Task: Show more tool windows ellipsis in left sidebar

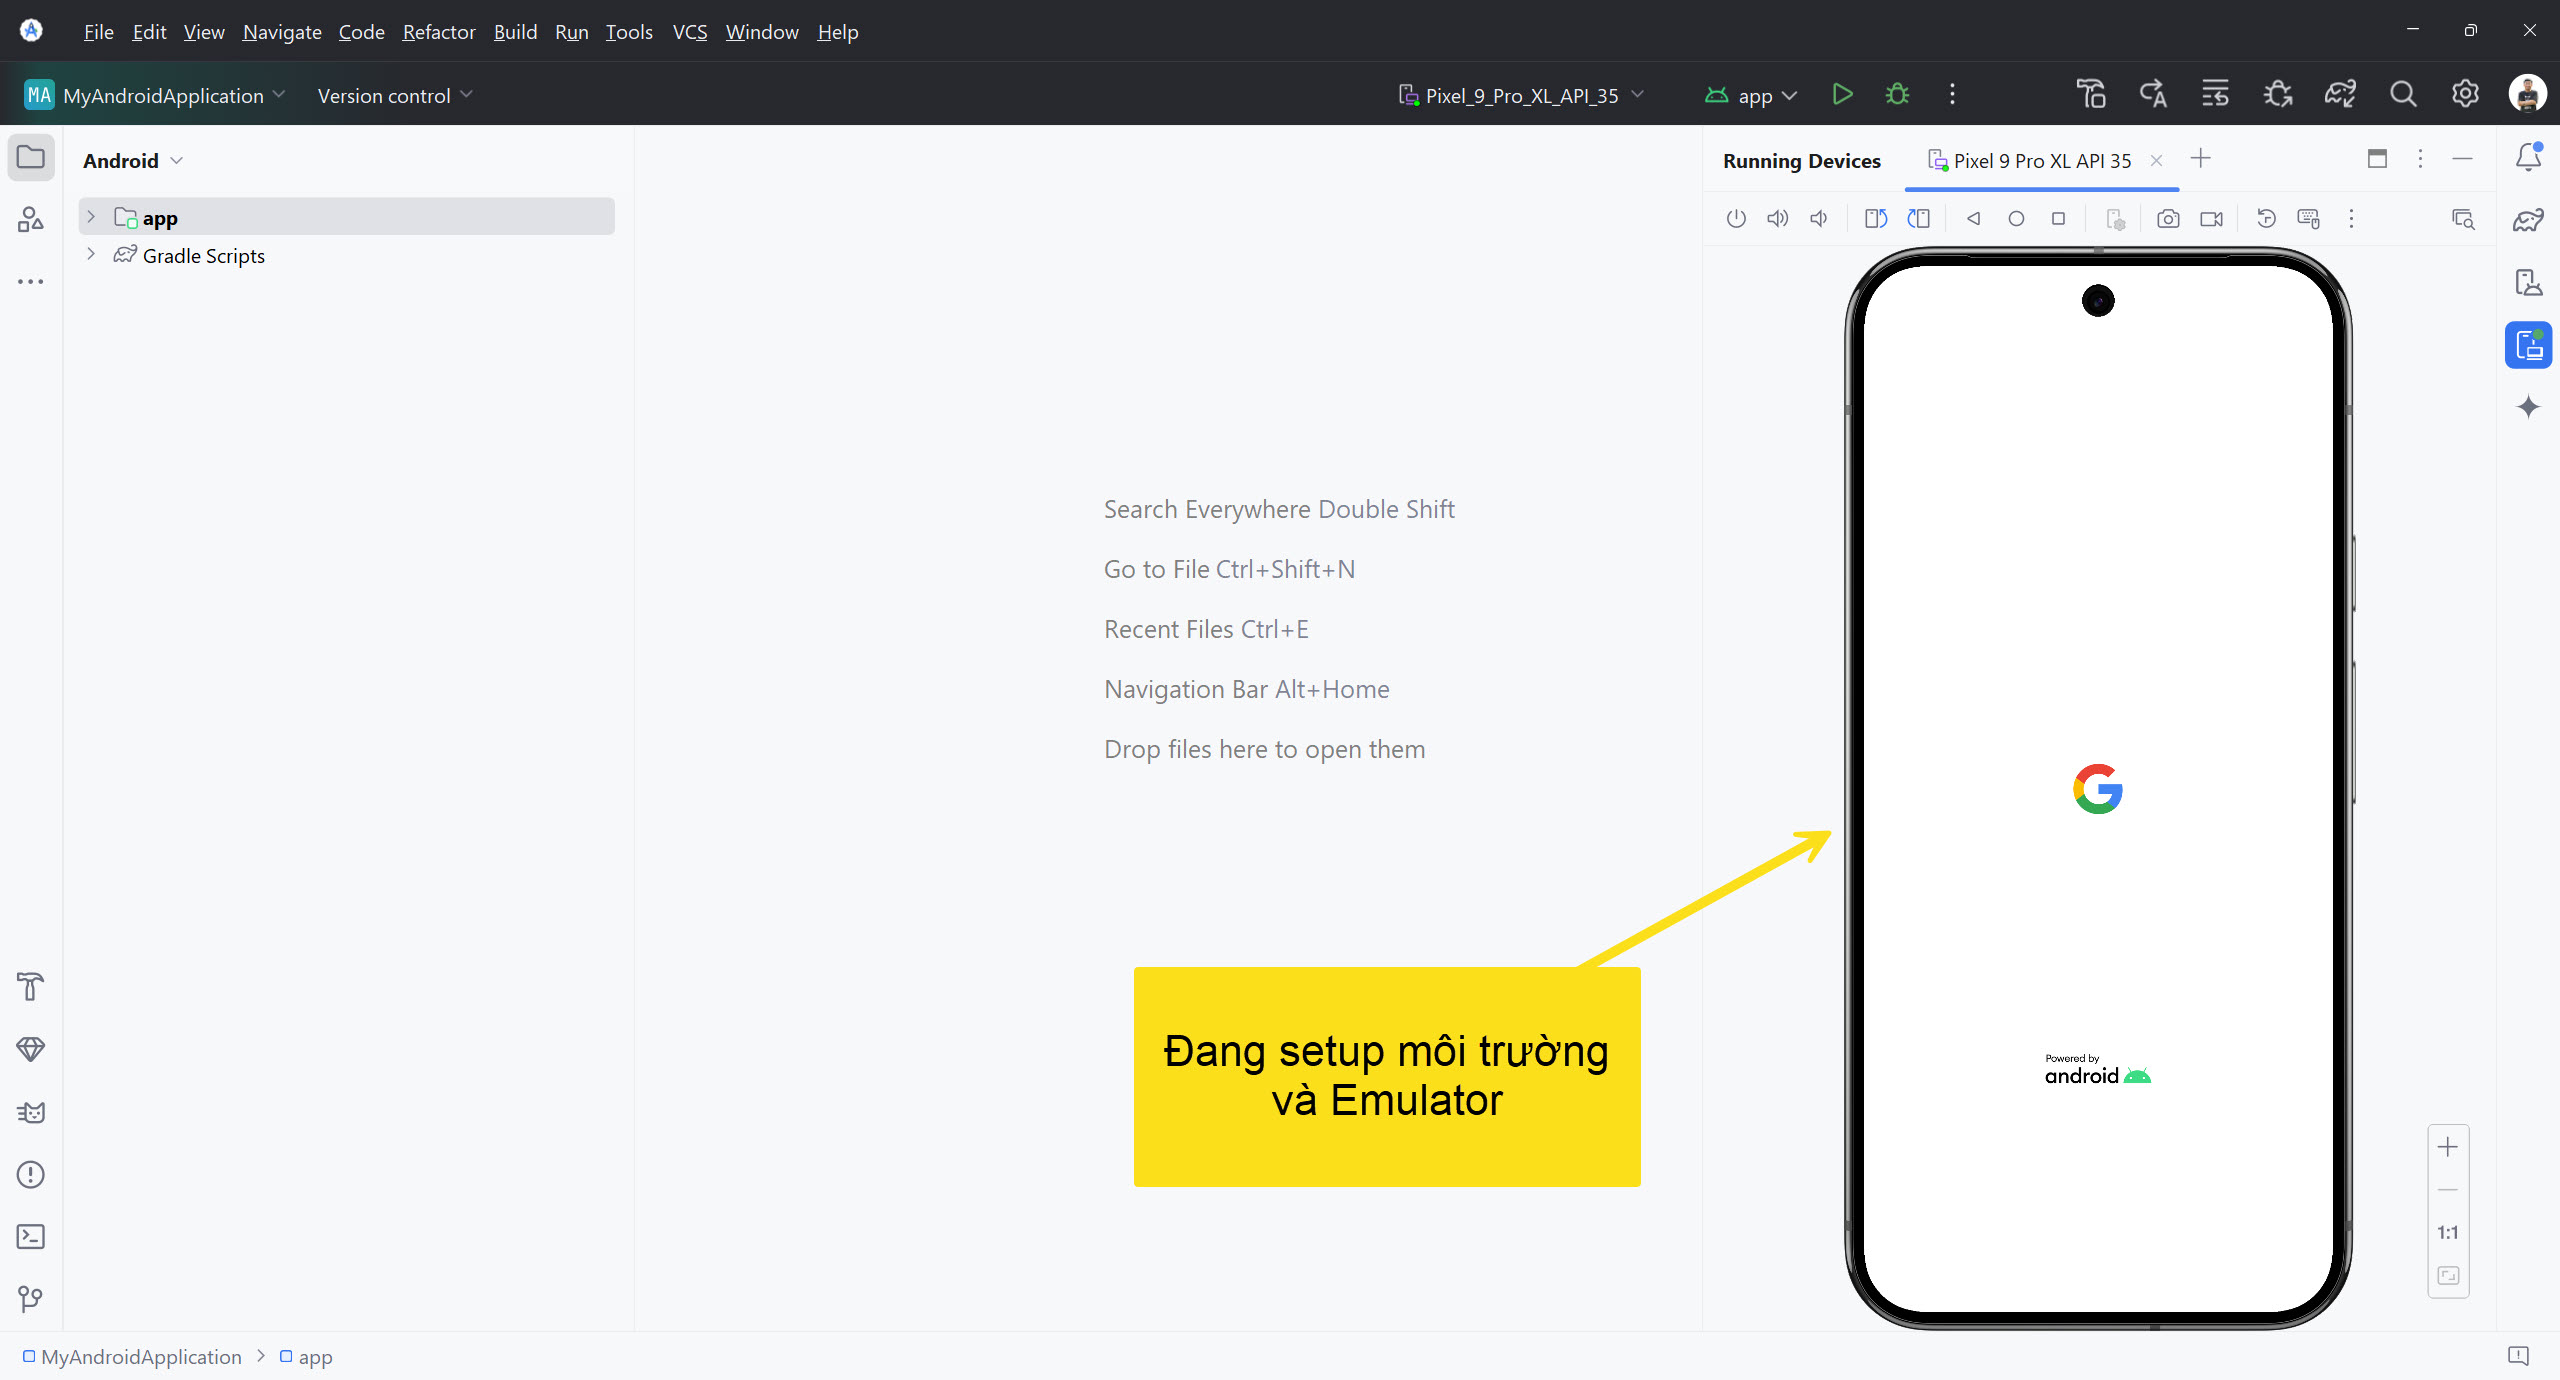Action: tap(31, 282)
